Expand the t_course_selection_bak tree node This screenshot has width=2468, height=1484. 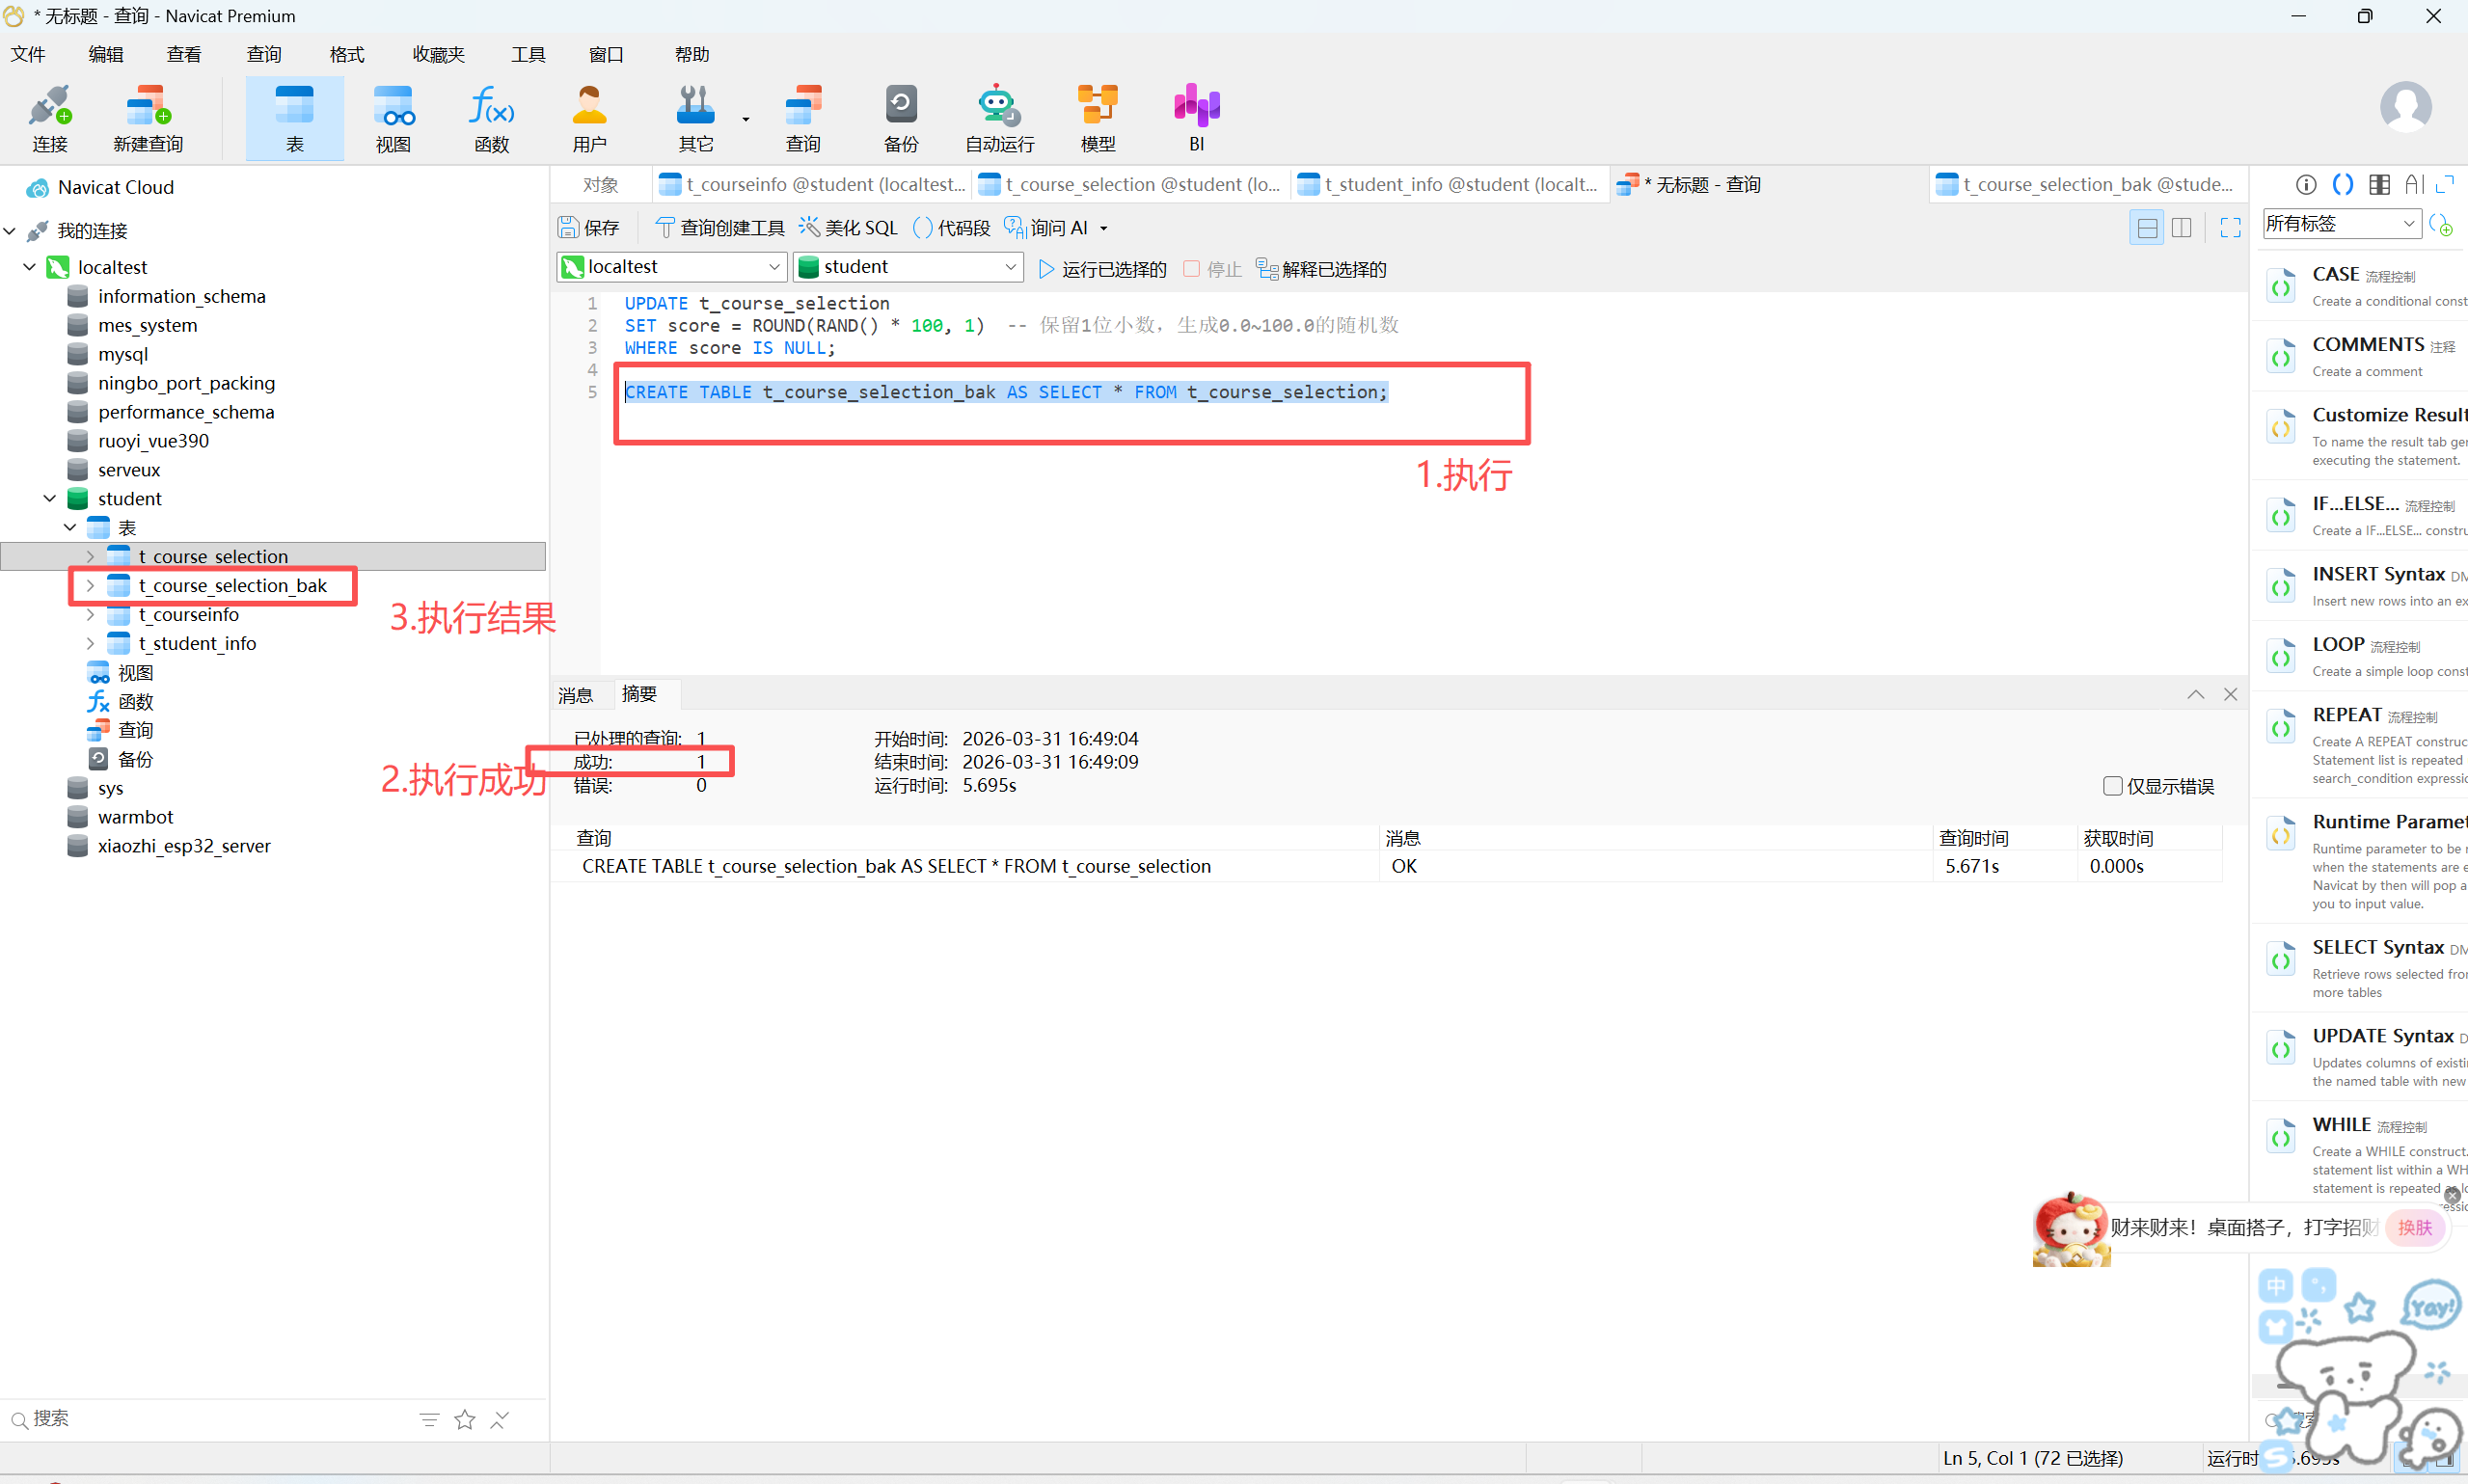(90, 586)
